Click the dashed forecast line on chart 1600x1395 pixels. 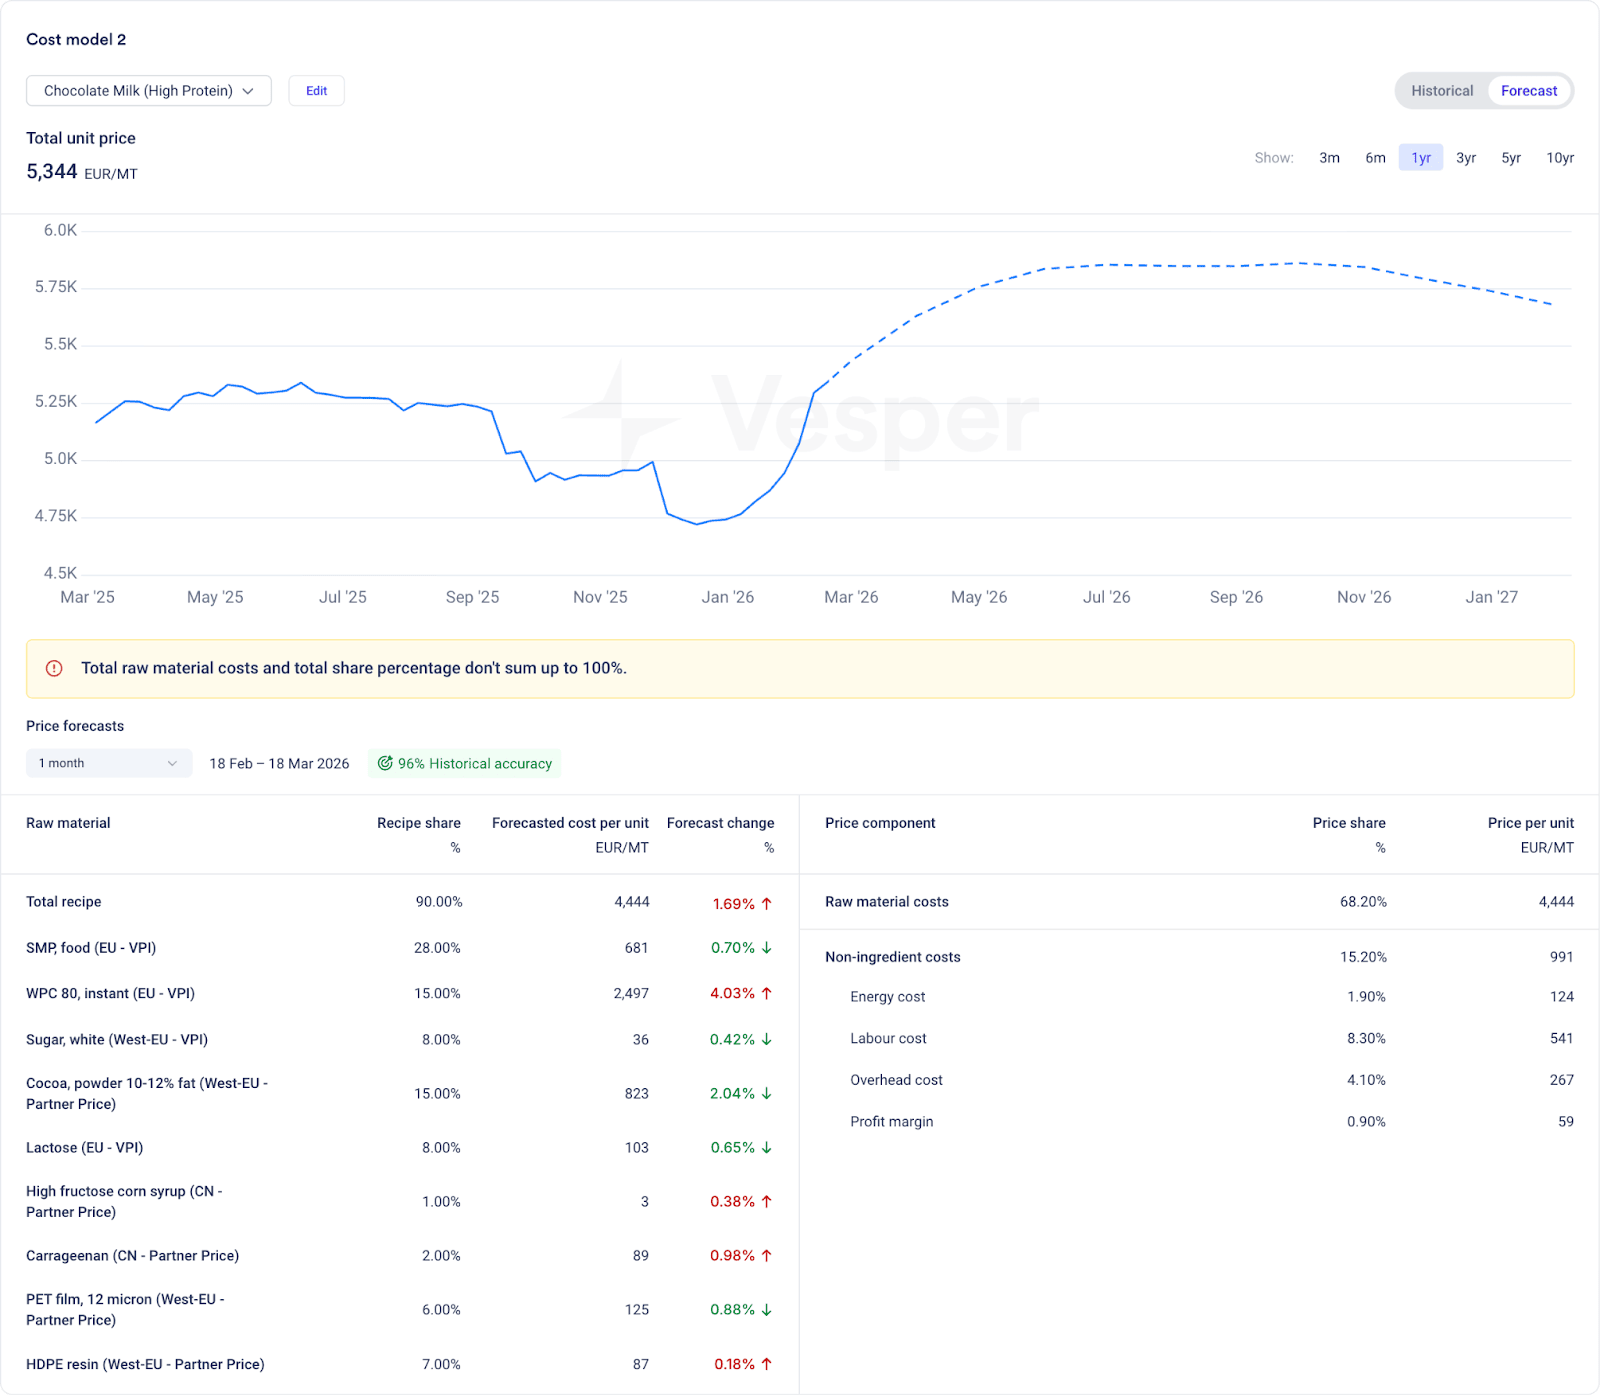[1200, 265]
